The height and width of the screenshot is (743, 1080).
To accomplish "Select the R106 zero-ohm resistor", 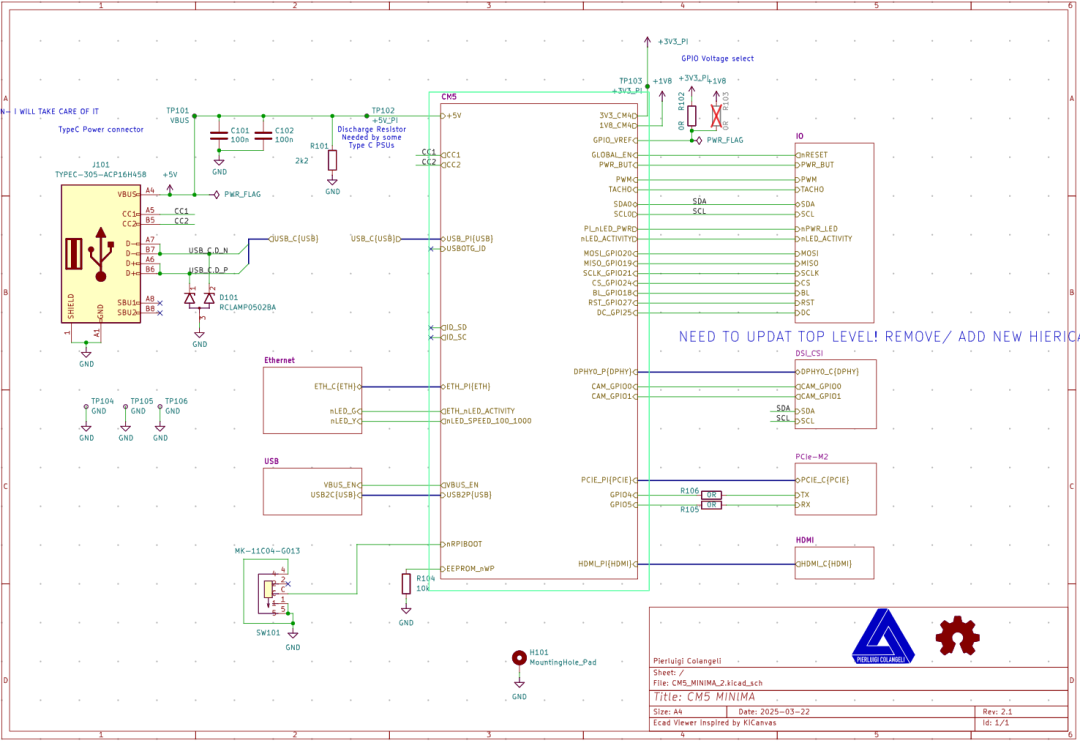I will click(x=712, y=495).
